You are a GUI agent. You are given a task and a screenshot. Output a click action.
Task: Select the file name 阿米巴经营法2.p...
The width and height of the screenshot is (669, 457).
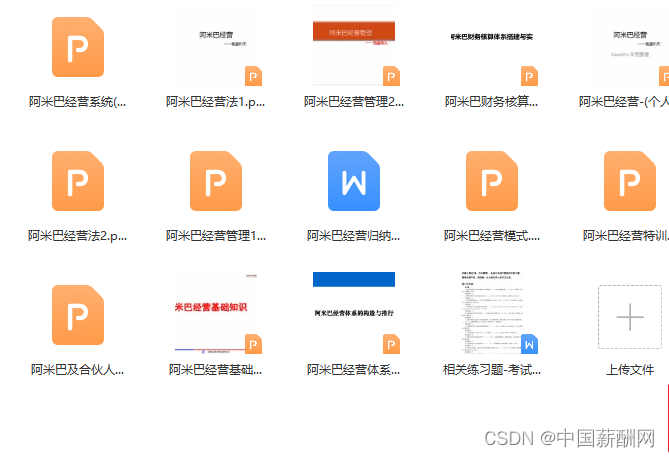click(78, 236)
